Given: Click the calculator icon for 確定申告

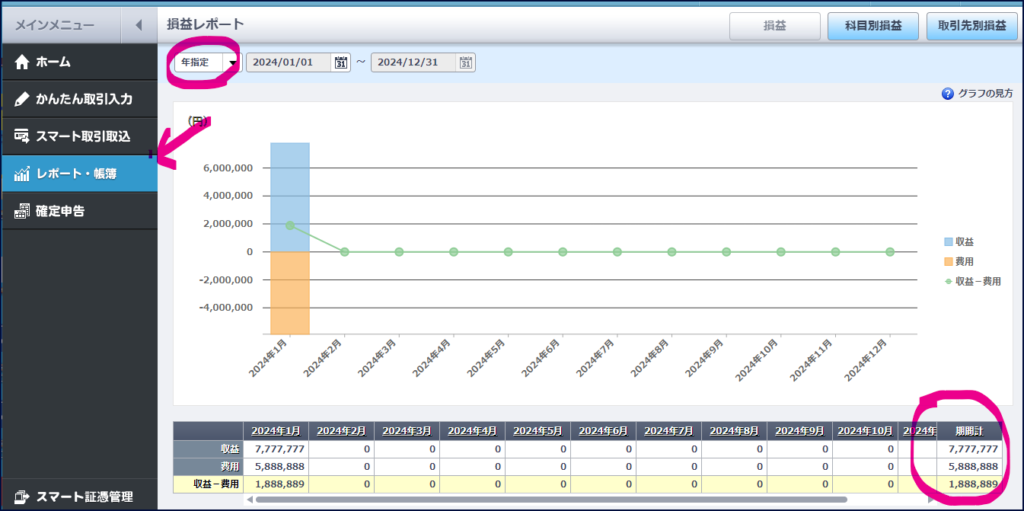Looking at the screenshot, I should click(x=22, y=211).
